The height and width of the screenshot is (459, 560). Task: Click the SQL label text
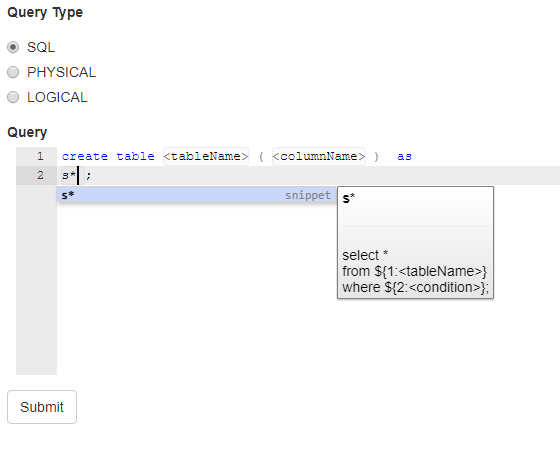click(41, 48)
